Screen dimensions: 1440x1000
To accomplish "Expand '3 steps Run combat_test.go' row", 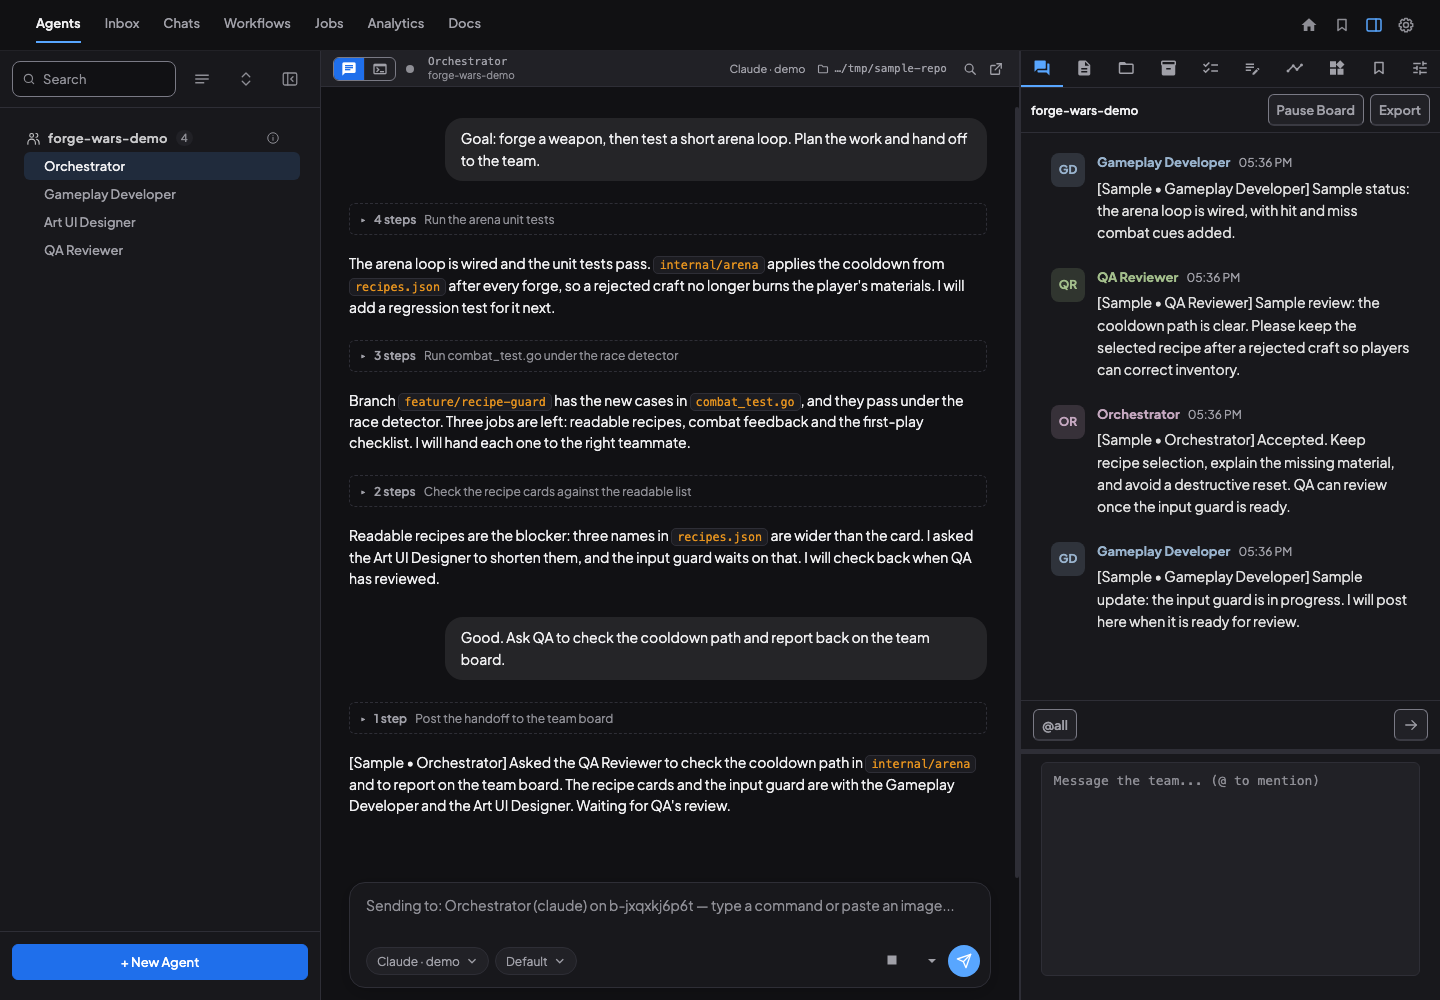I will click(668, 356).
